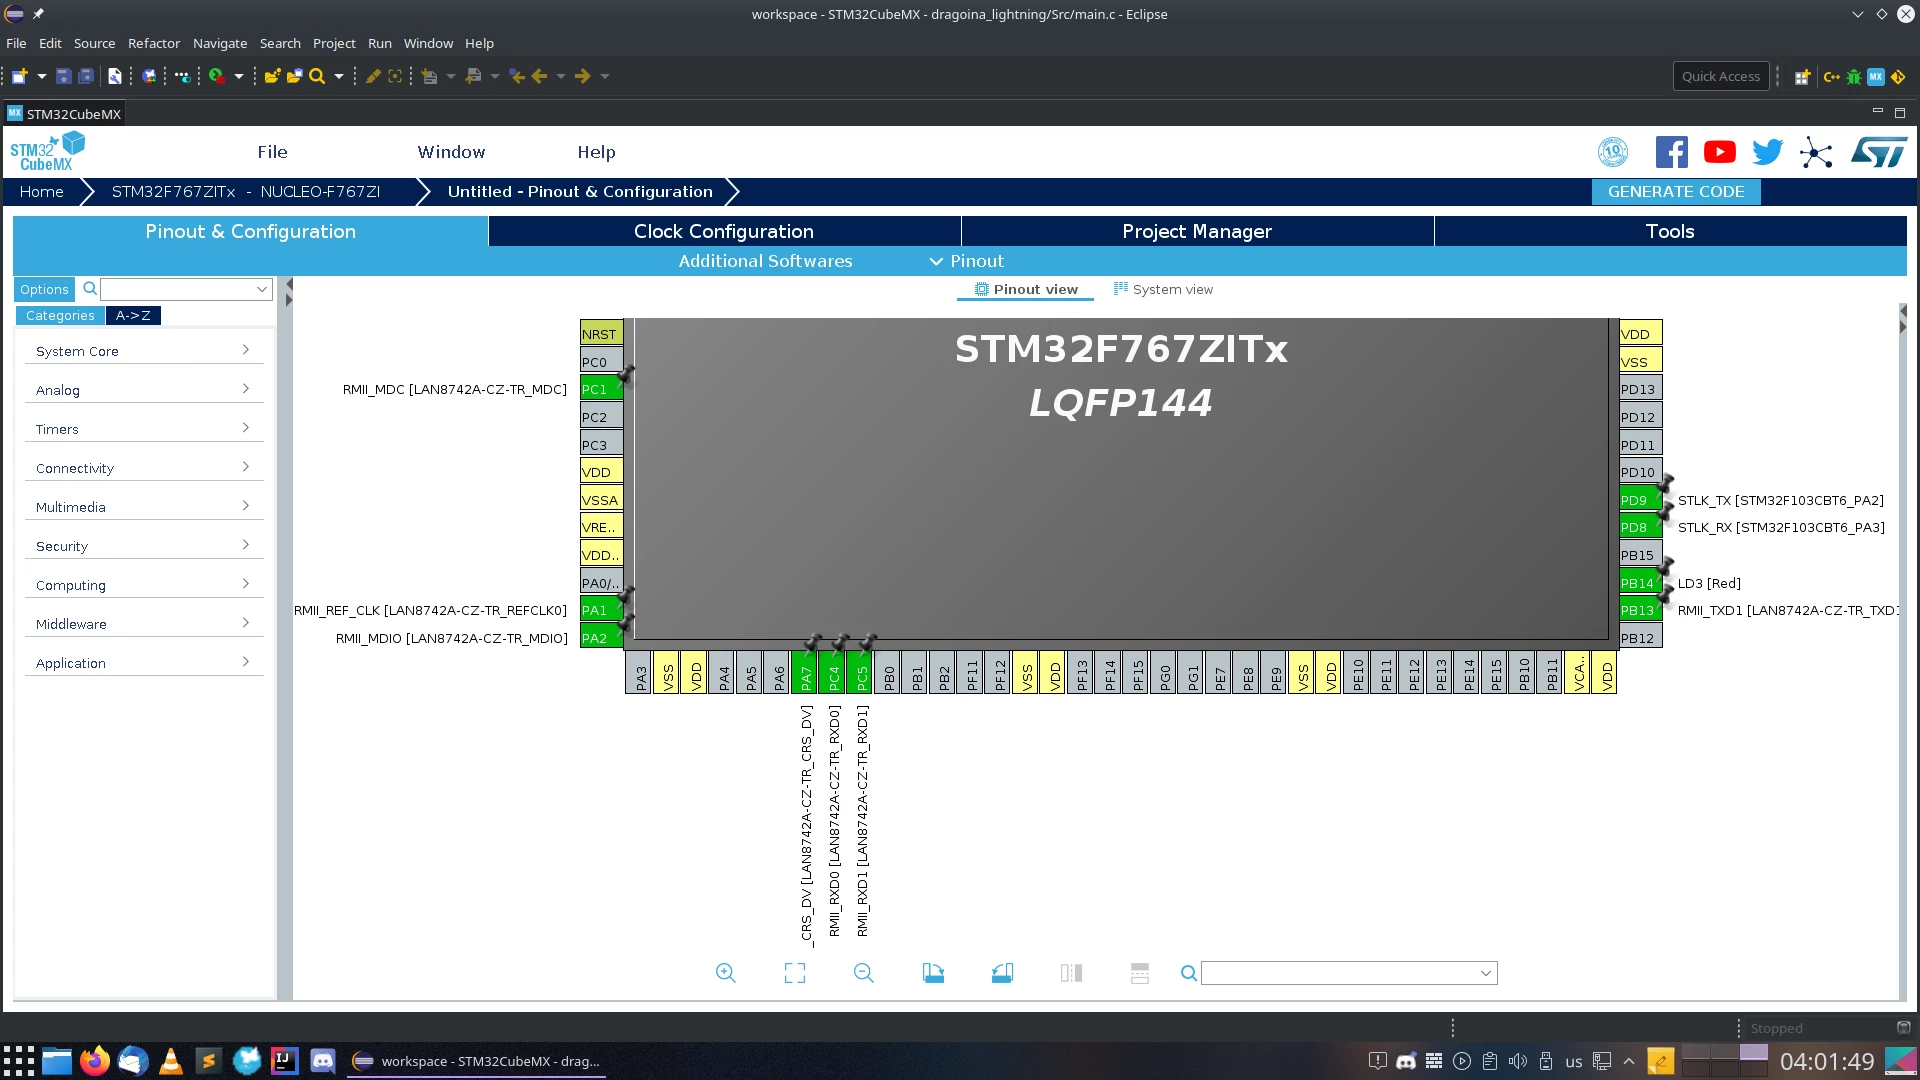Image resolution: width=1920 pixels, height=1080 pixels.
Task: Expand the System Core category
Action: tap(144, 351)
